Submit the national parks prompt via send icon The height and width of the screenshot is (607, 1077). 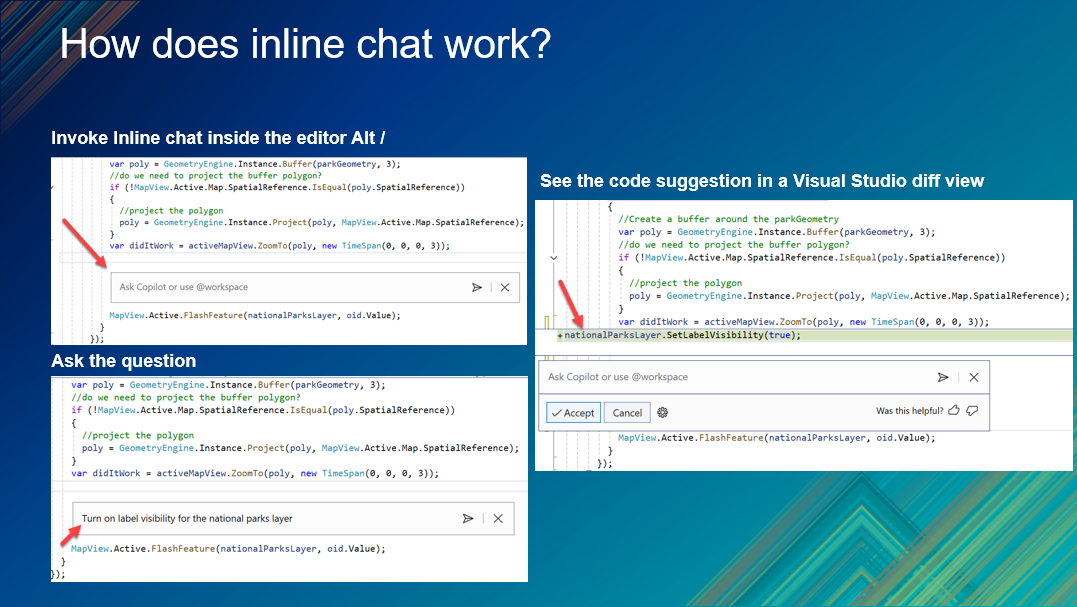pos(468,518)
